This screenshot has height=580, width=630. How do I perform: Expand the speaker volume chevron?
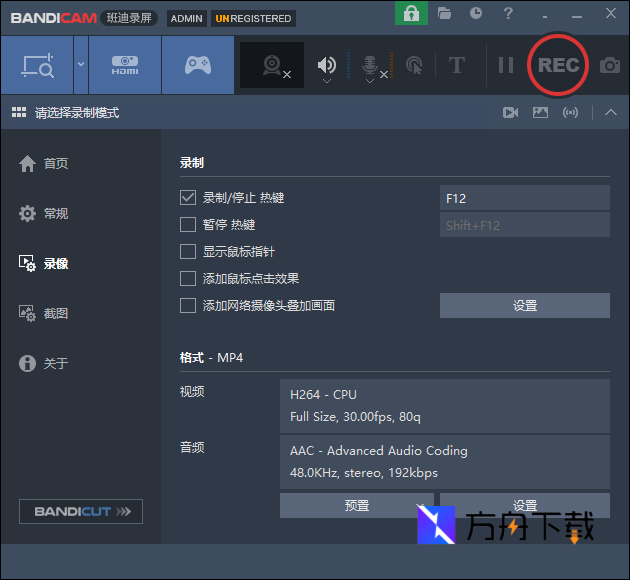tap(327, 81)
